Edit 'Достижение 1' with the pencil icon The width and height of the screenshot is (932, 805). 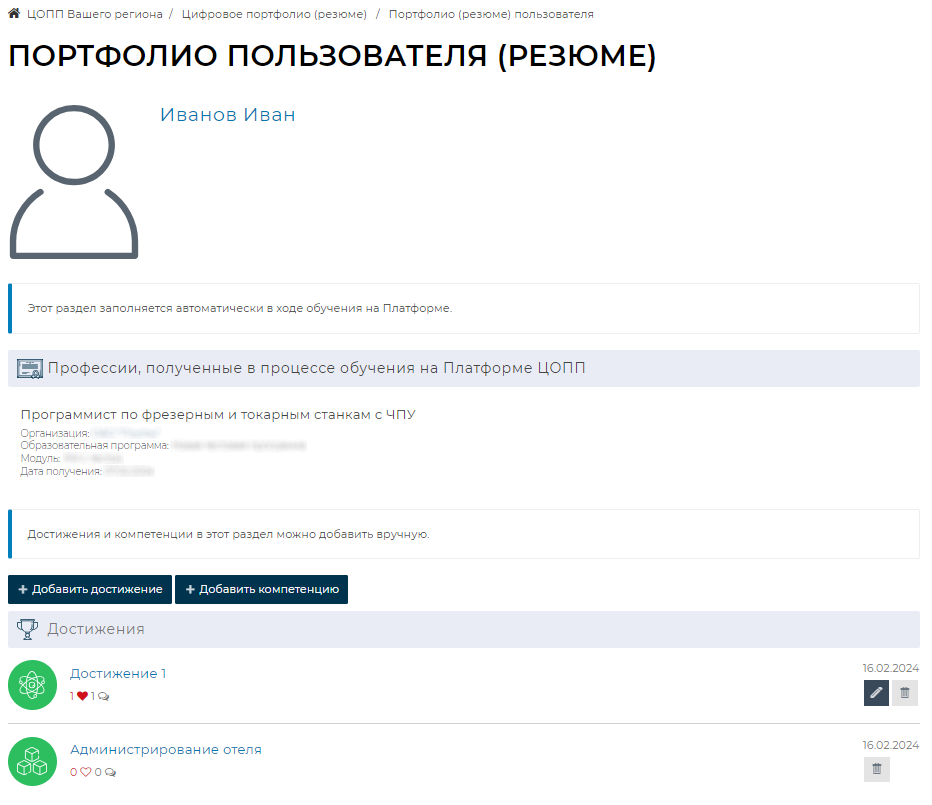(x=876, y=693)
